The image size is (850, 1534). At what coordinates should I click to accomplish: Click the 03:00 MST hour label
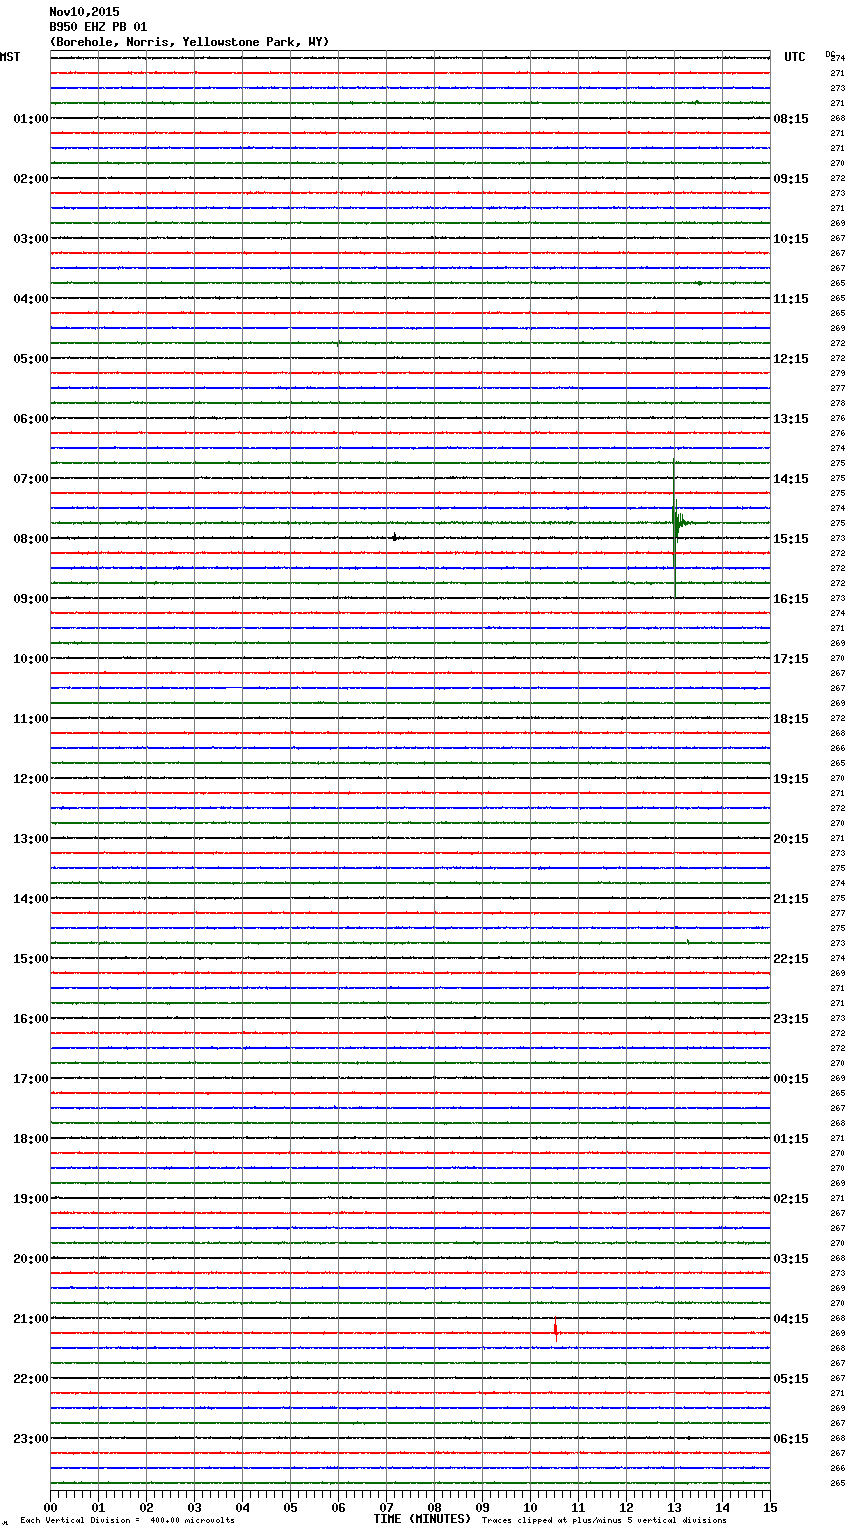[31, 238]
